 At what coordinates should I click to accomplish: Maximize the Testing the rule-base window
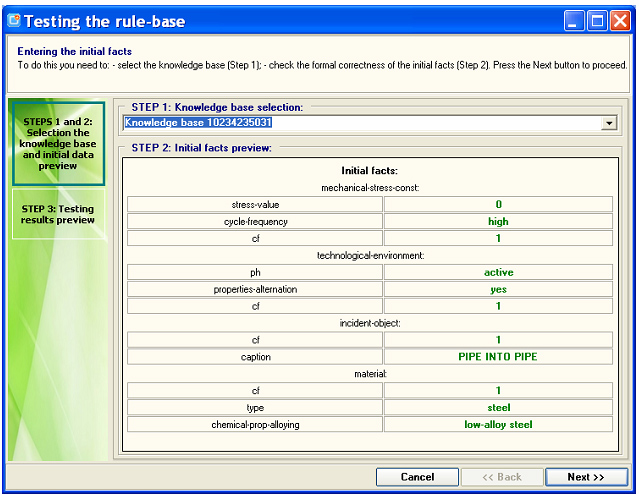pos(597,20)
